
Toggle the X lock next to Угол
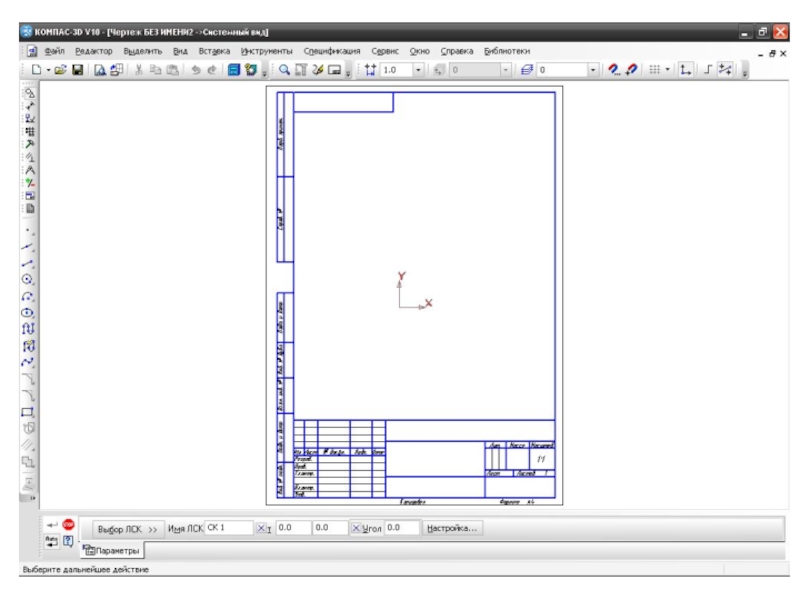pyautogui.click(x=356, y=528)
